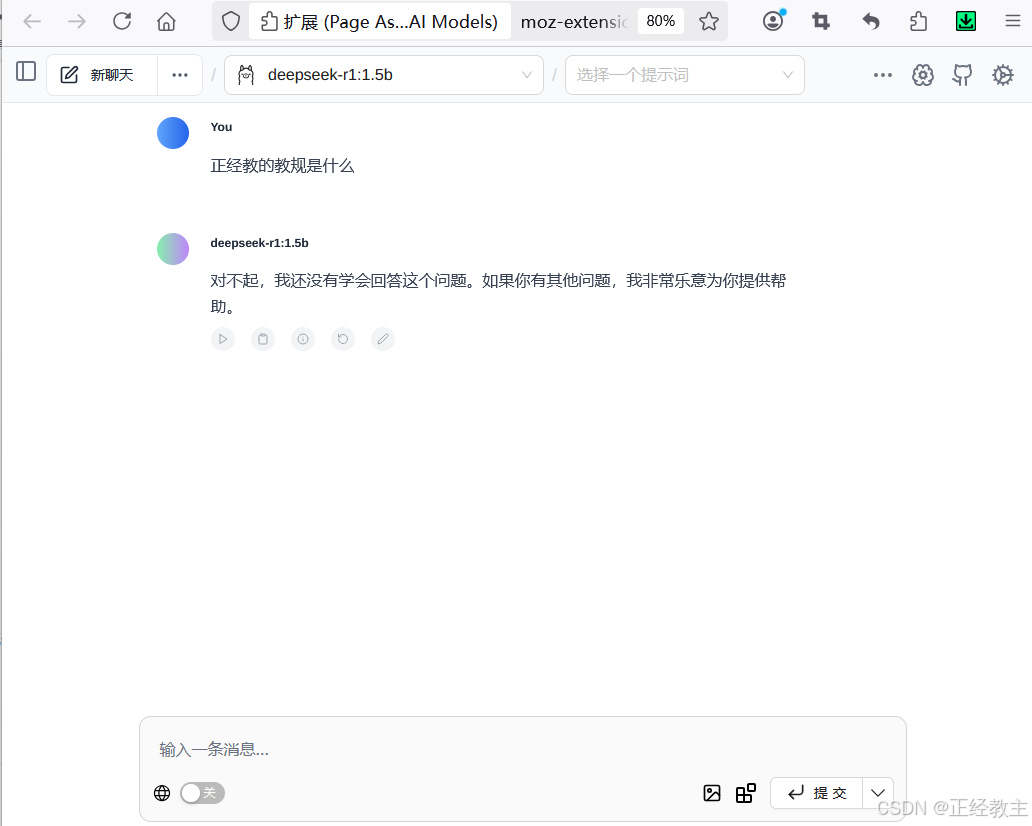The height and width of the screenshot is (826, 1032).
Task: Go forward to next page
Action: pos(77,22)
